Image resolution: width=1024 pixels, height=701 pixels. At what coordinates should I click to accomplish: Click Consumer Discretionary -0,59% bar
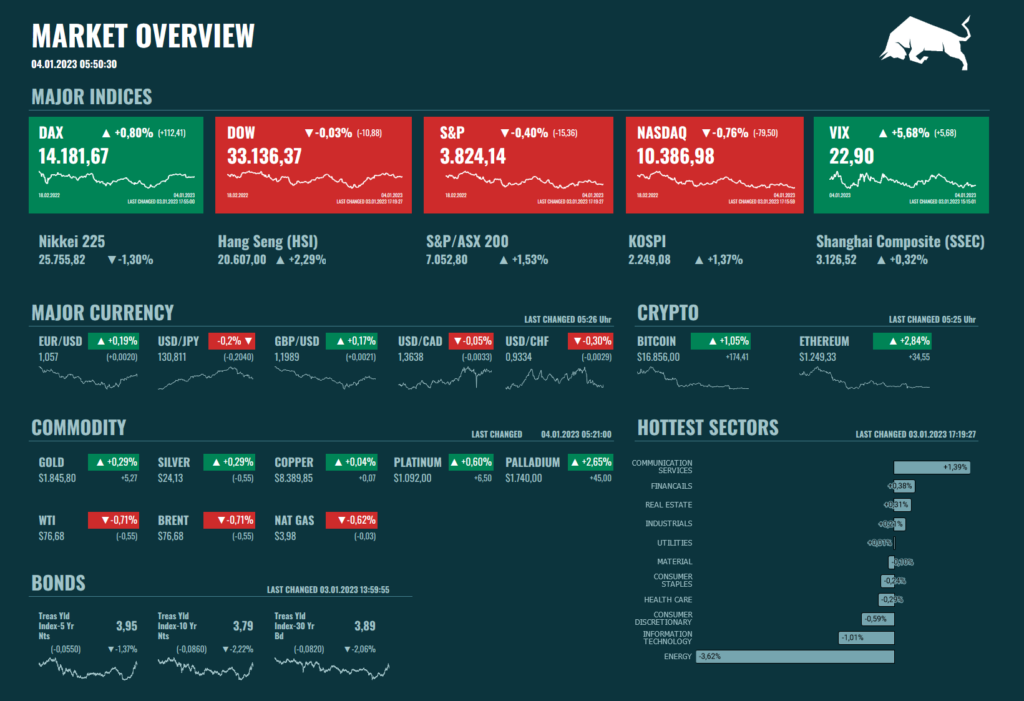click(878, 619)
